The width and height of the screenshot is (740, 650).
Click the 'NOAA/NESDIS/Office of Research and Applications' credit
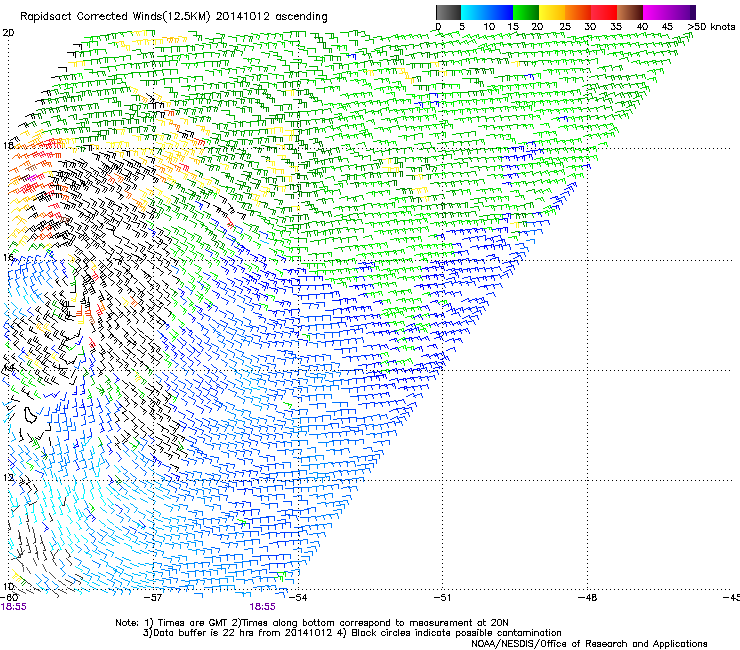point(589,644)
